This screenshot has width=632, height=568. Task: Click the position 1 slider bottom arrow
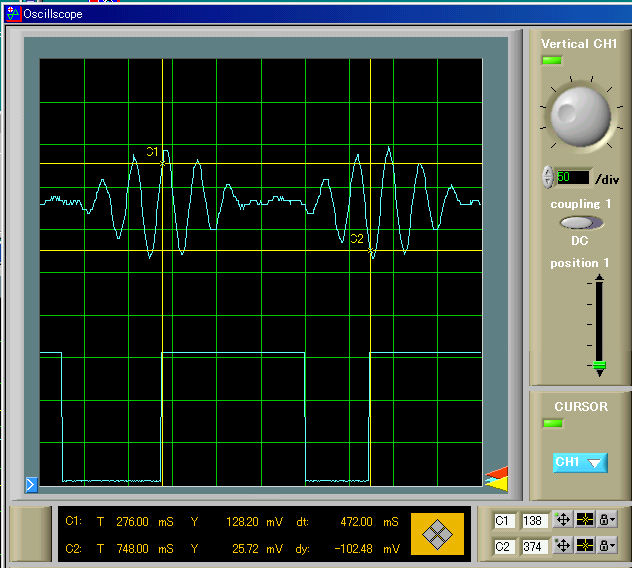coord(599,373)
